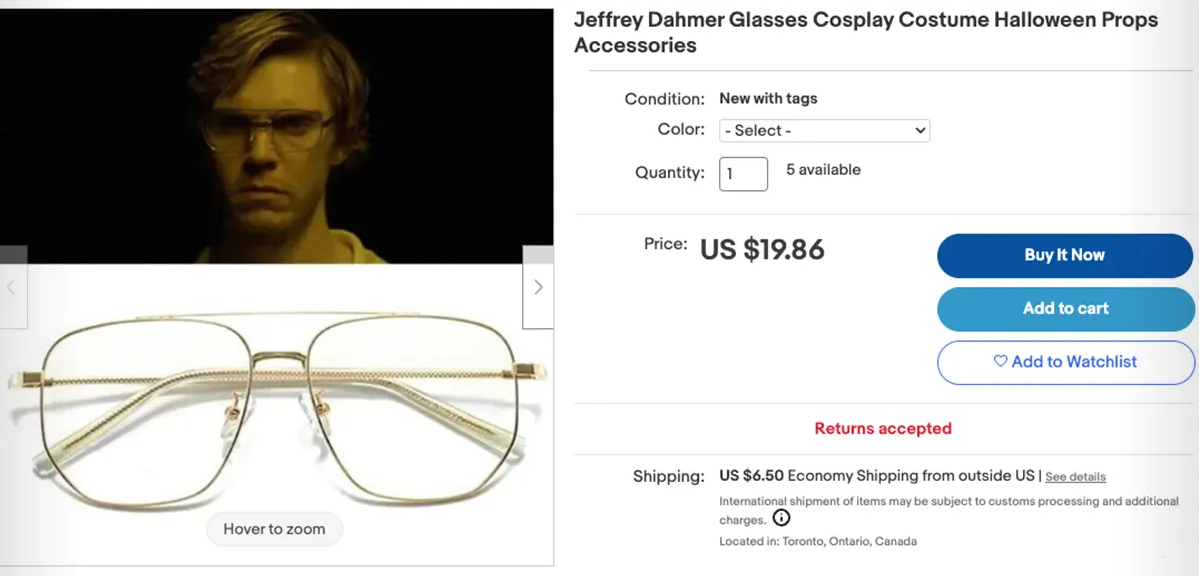The height and width of the screenshot is (576, 1199).
Task: Click the Color field label
Action: click(x=681, y=130)
